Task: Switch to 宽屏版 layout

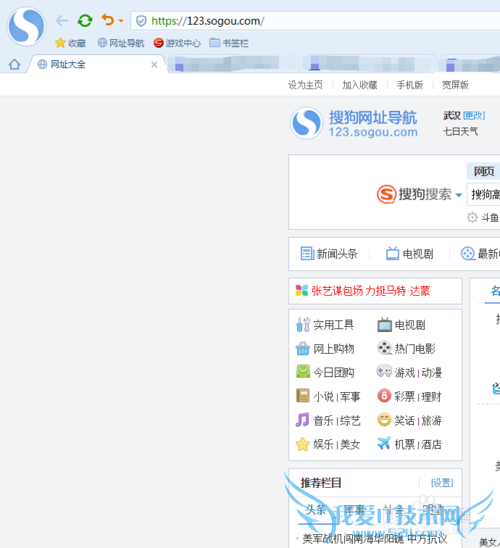Action: (x=455, y=85)
